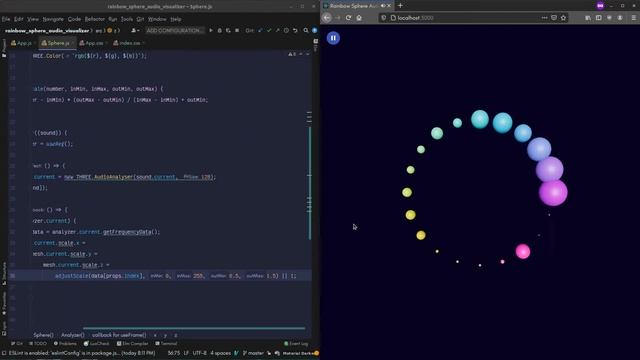Switch to the index.css editor tab

(128, 43)
